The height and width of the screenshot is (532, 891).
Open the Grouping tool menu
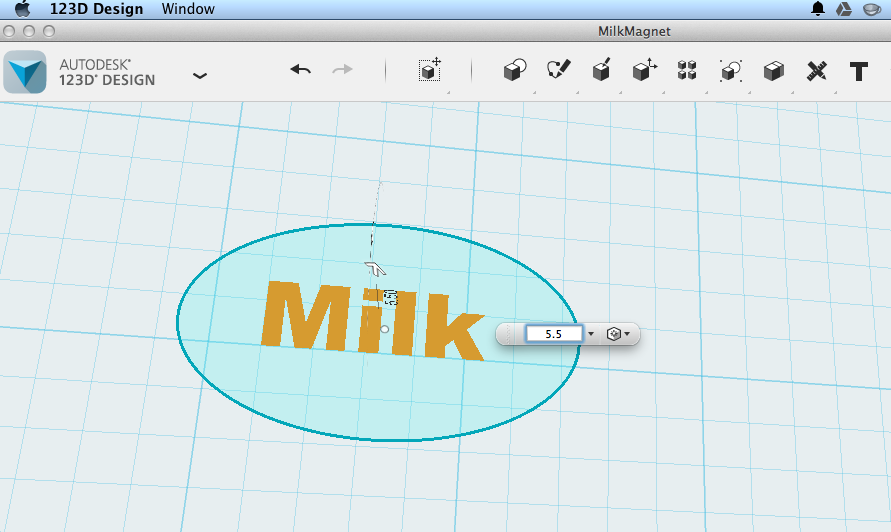tap(730, 70)
